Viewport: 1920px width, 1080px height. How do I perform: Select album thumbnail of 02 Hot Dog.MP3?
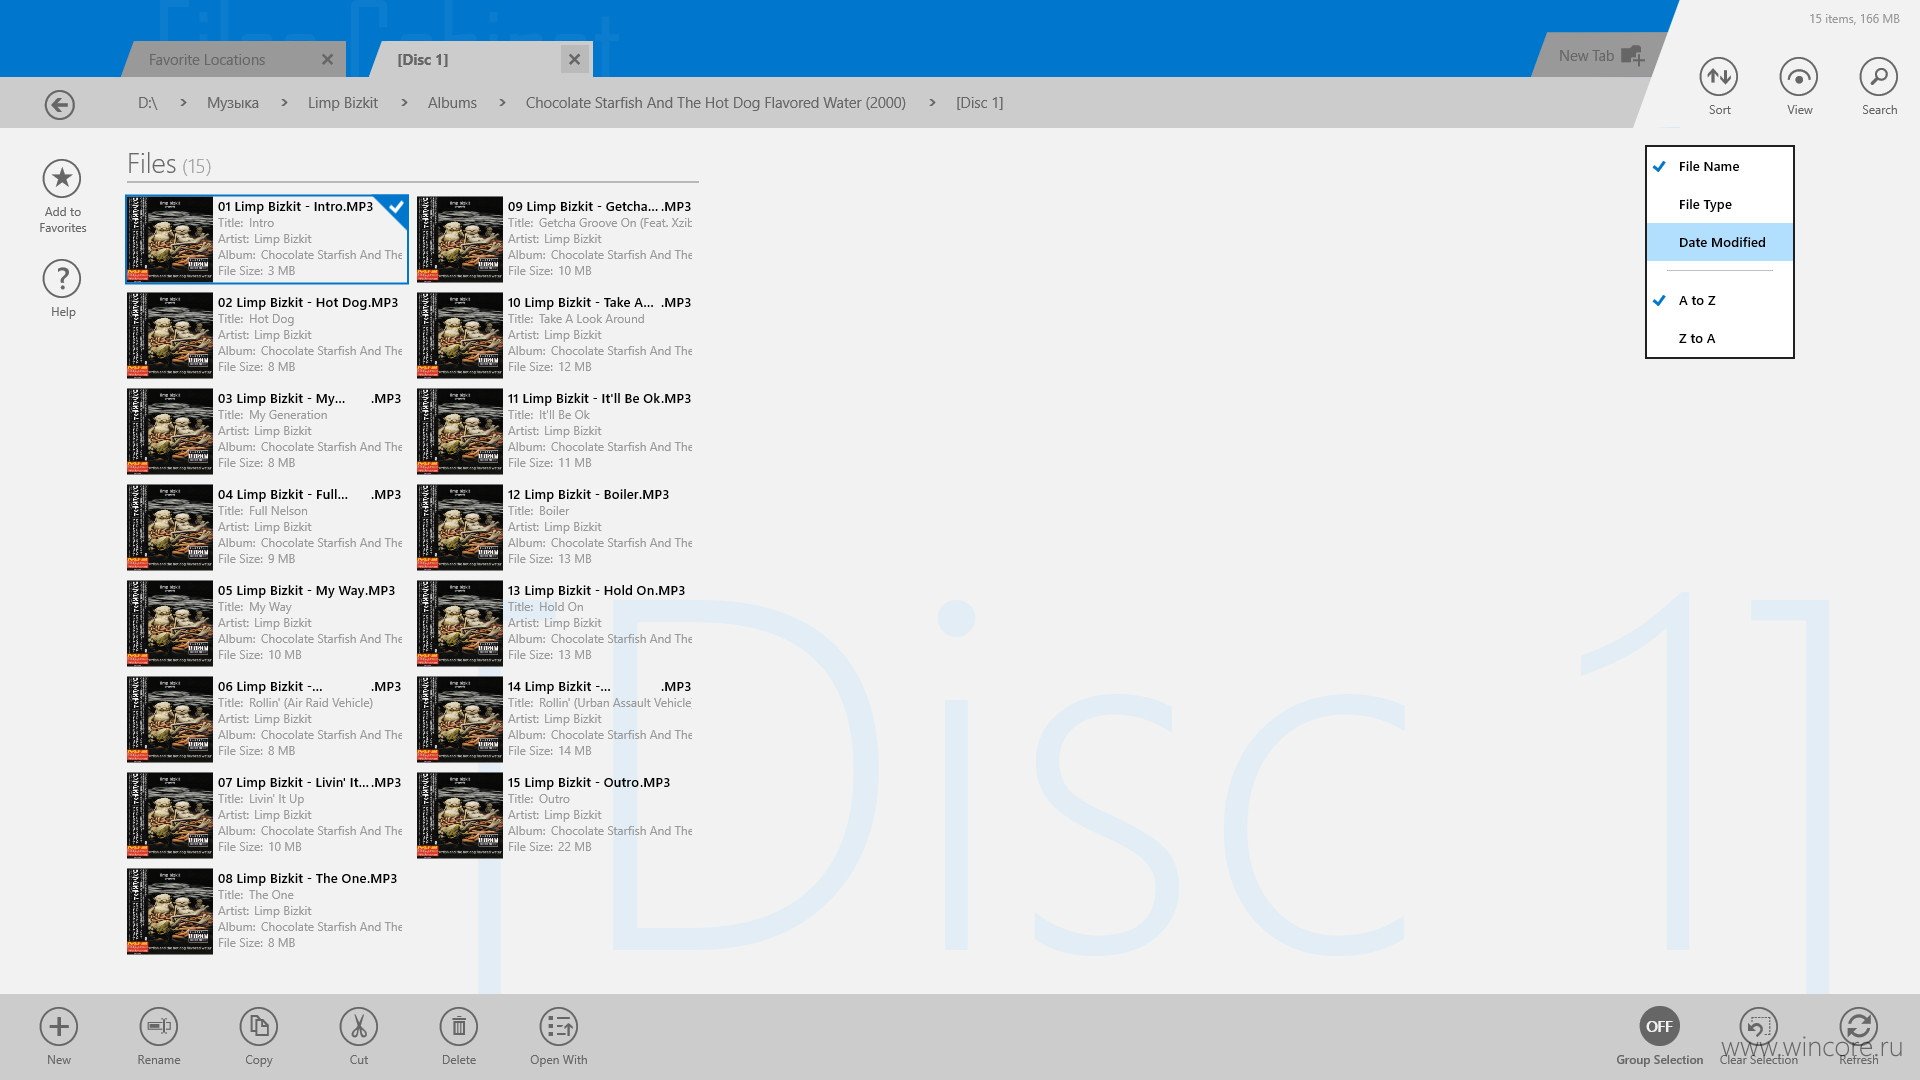tap(170, 335)
